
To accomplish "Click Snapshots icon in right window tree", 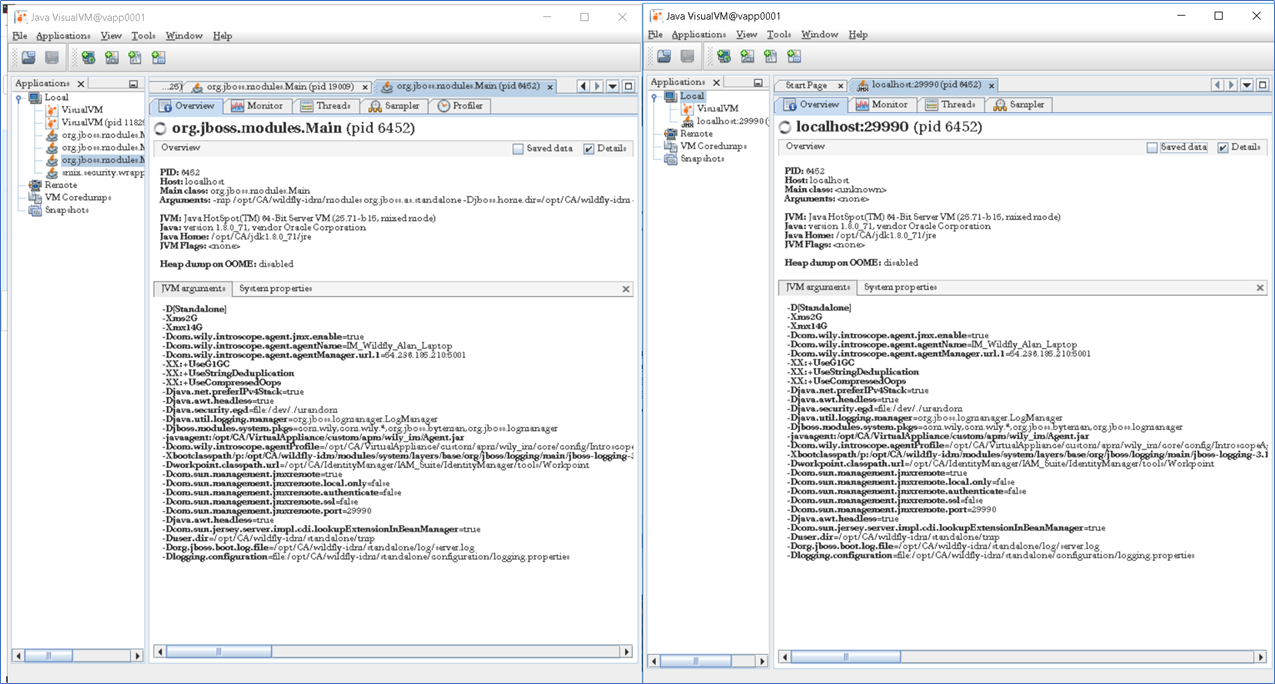I will (671, 159).
